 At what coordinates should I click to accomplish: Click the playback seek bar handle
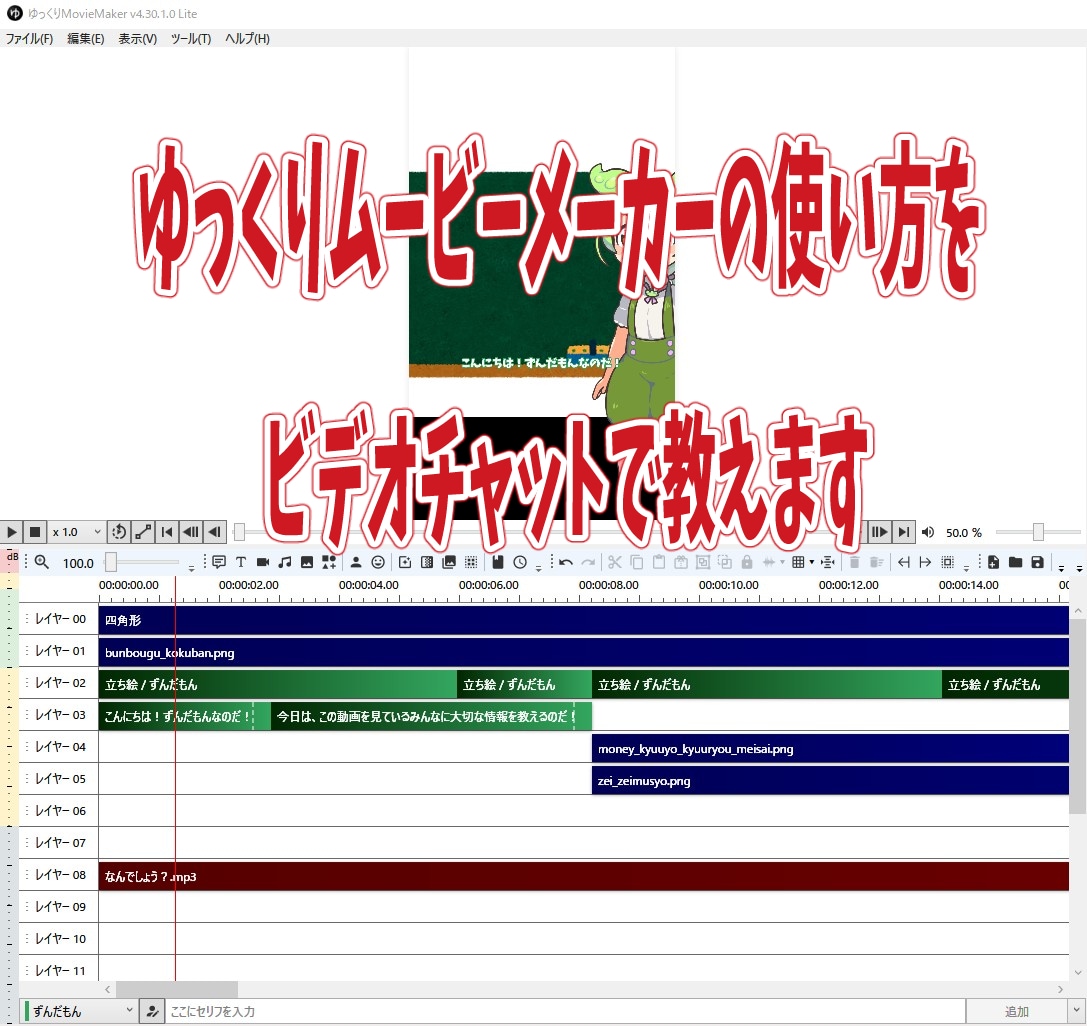(x=240, y=532)
